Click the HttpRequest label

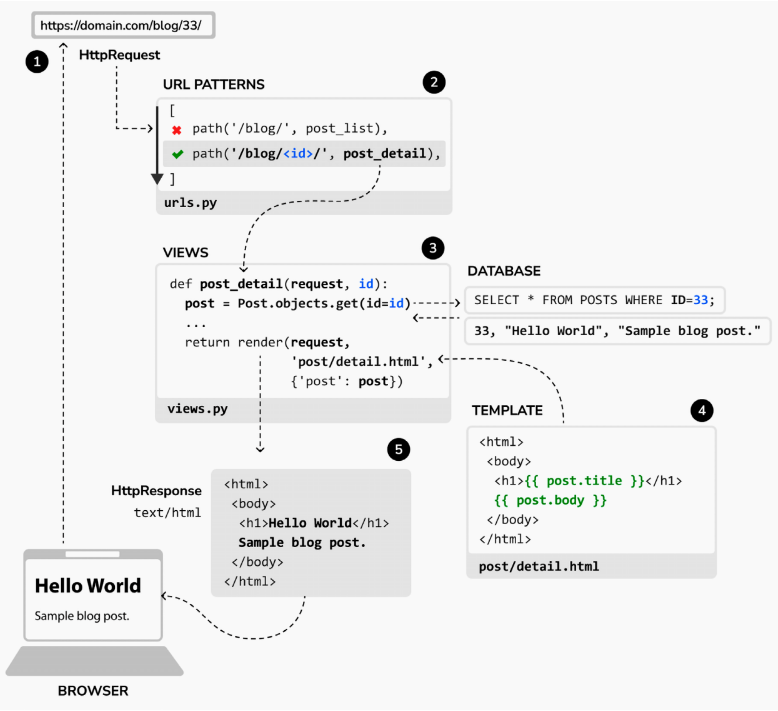click(x=119, y=56)
